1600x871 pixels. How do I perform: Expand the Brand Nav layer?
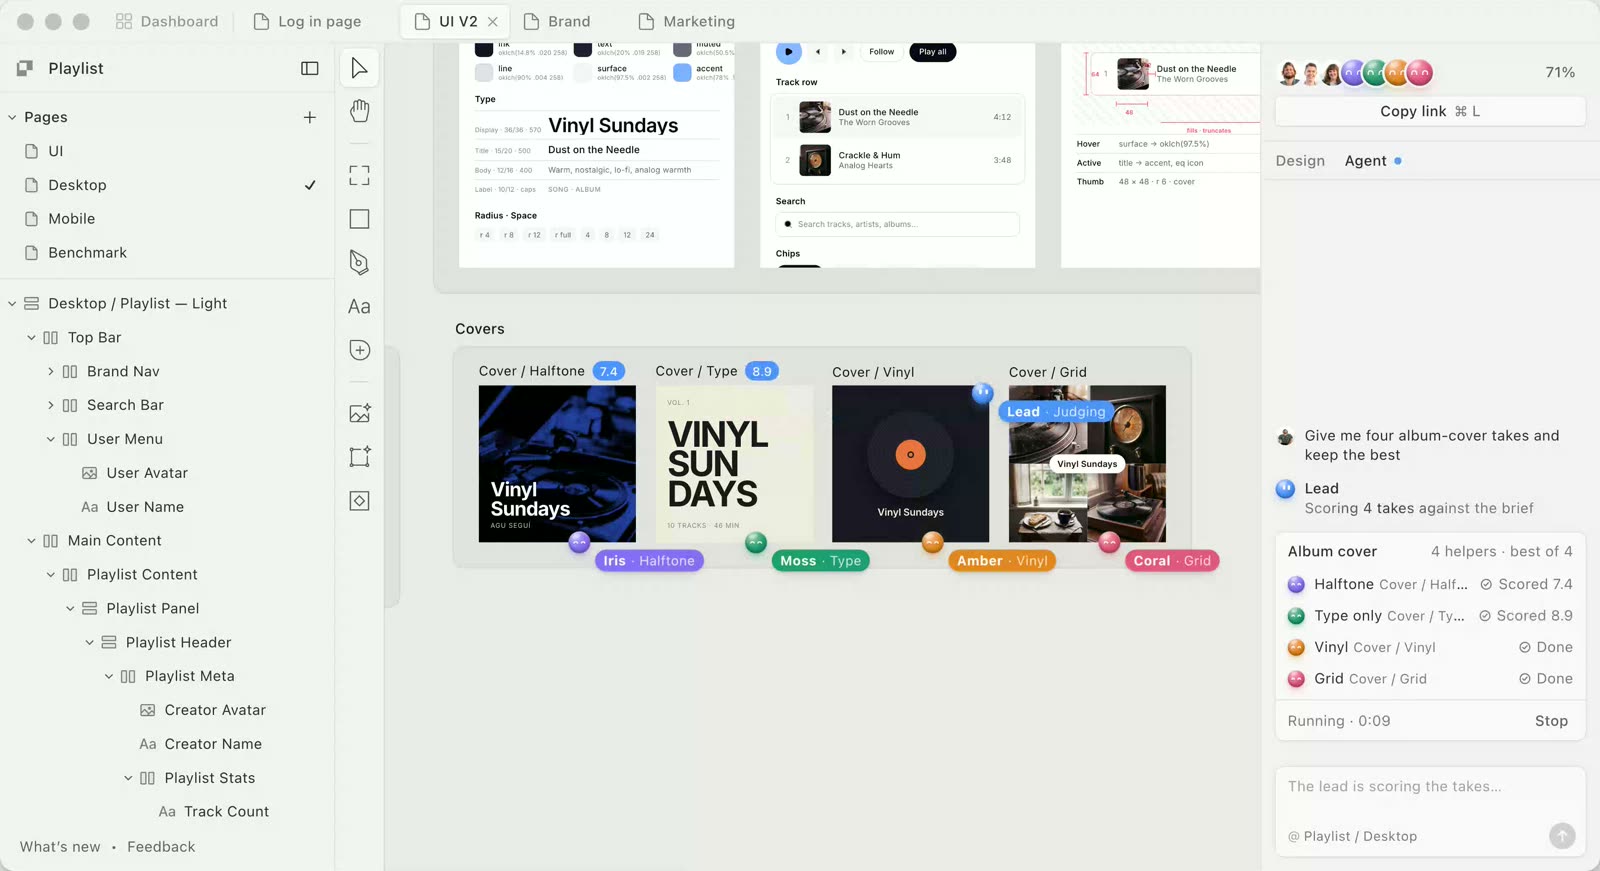51,371
